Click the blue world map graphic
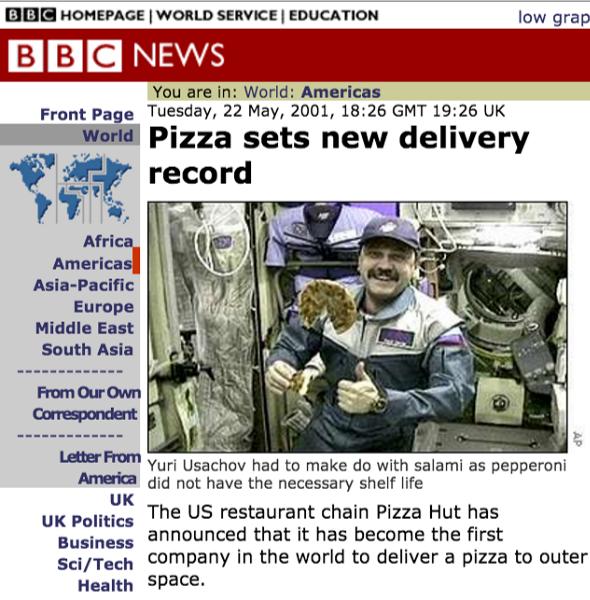Viewport: 590px width, 600px height. pos(70,188)
